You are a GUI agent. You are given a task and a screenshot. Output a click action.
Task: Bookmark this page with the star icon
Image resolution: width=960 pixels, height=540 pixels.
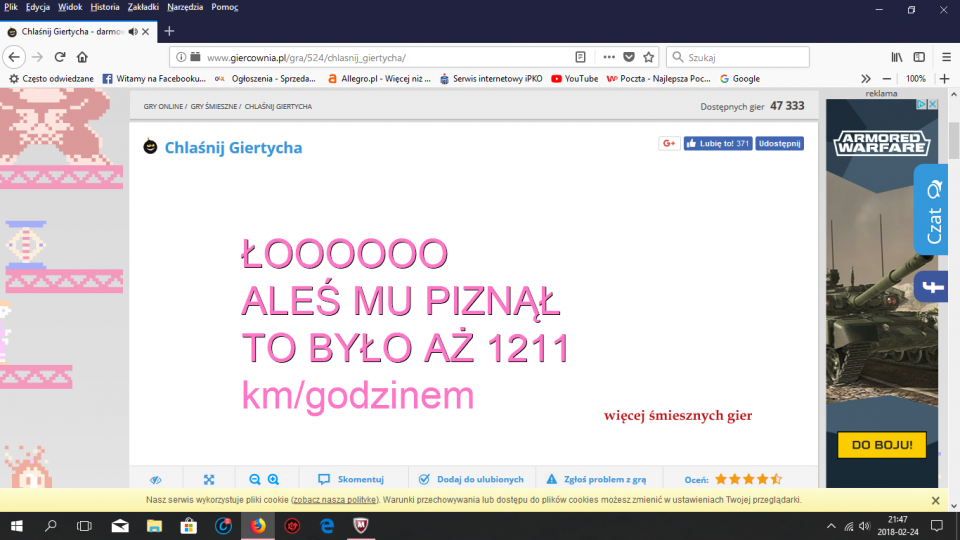pyautogui.click(x=648, y=57)
